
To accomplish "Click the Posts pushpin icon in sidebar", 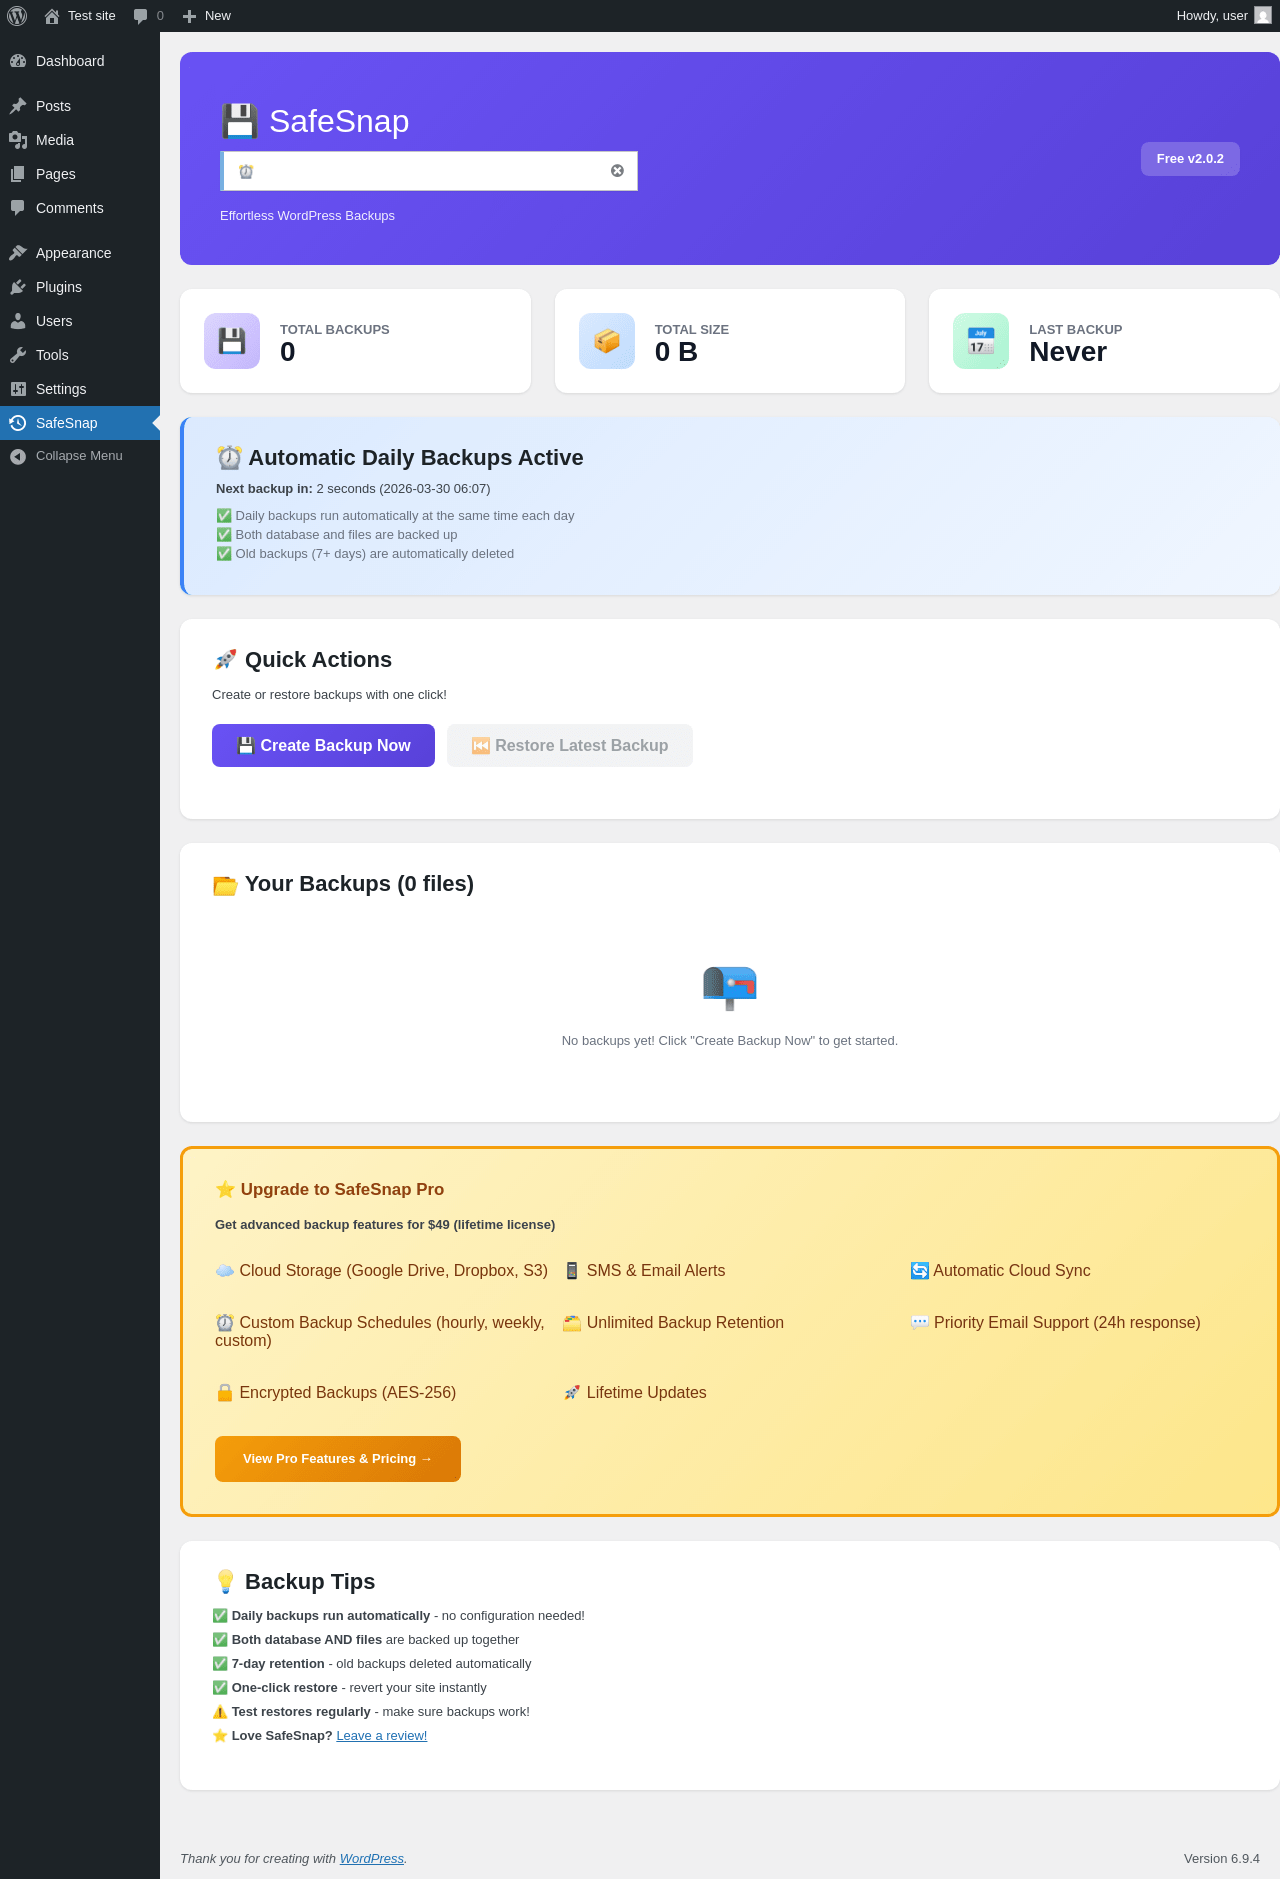I will click(x=18, y=106).
